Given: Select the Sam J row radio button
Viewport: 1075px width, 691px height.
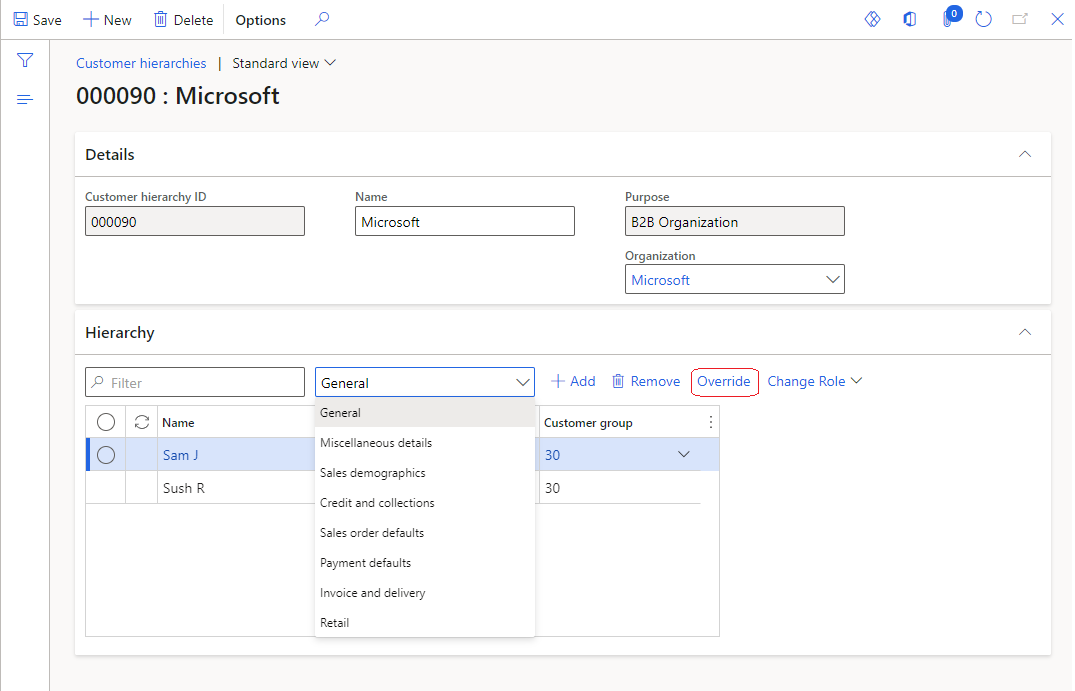Looking at the screenshot, I should pyautogui.click(x=106, y=454).
